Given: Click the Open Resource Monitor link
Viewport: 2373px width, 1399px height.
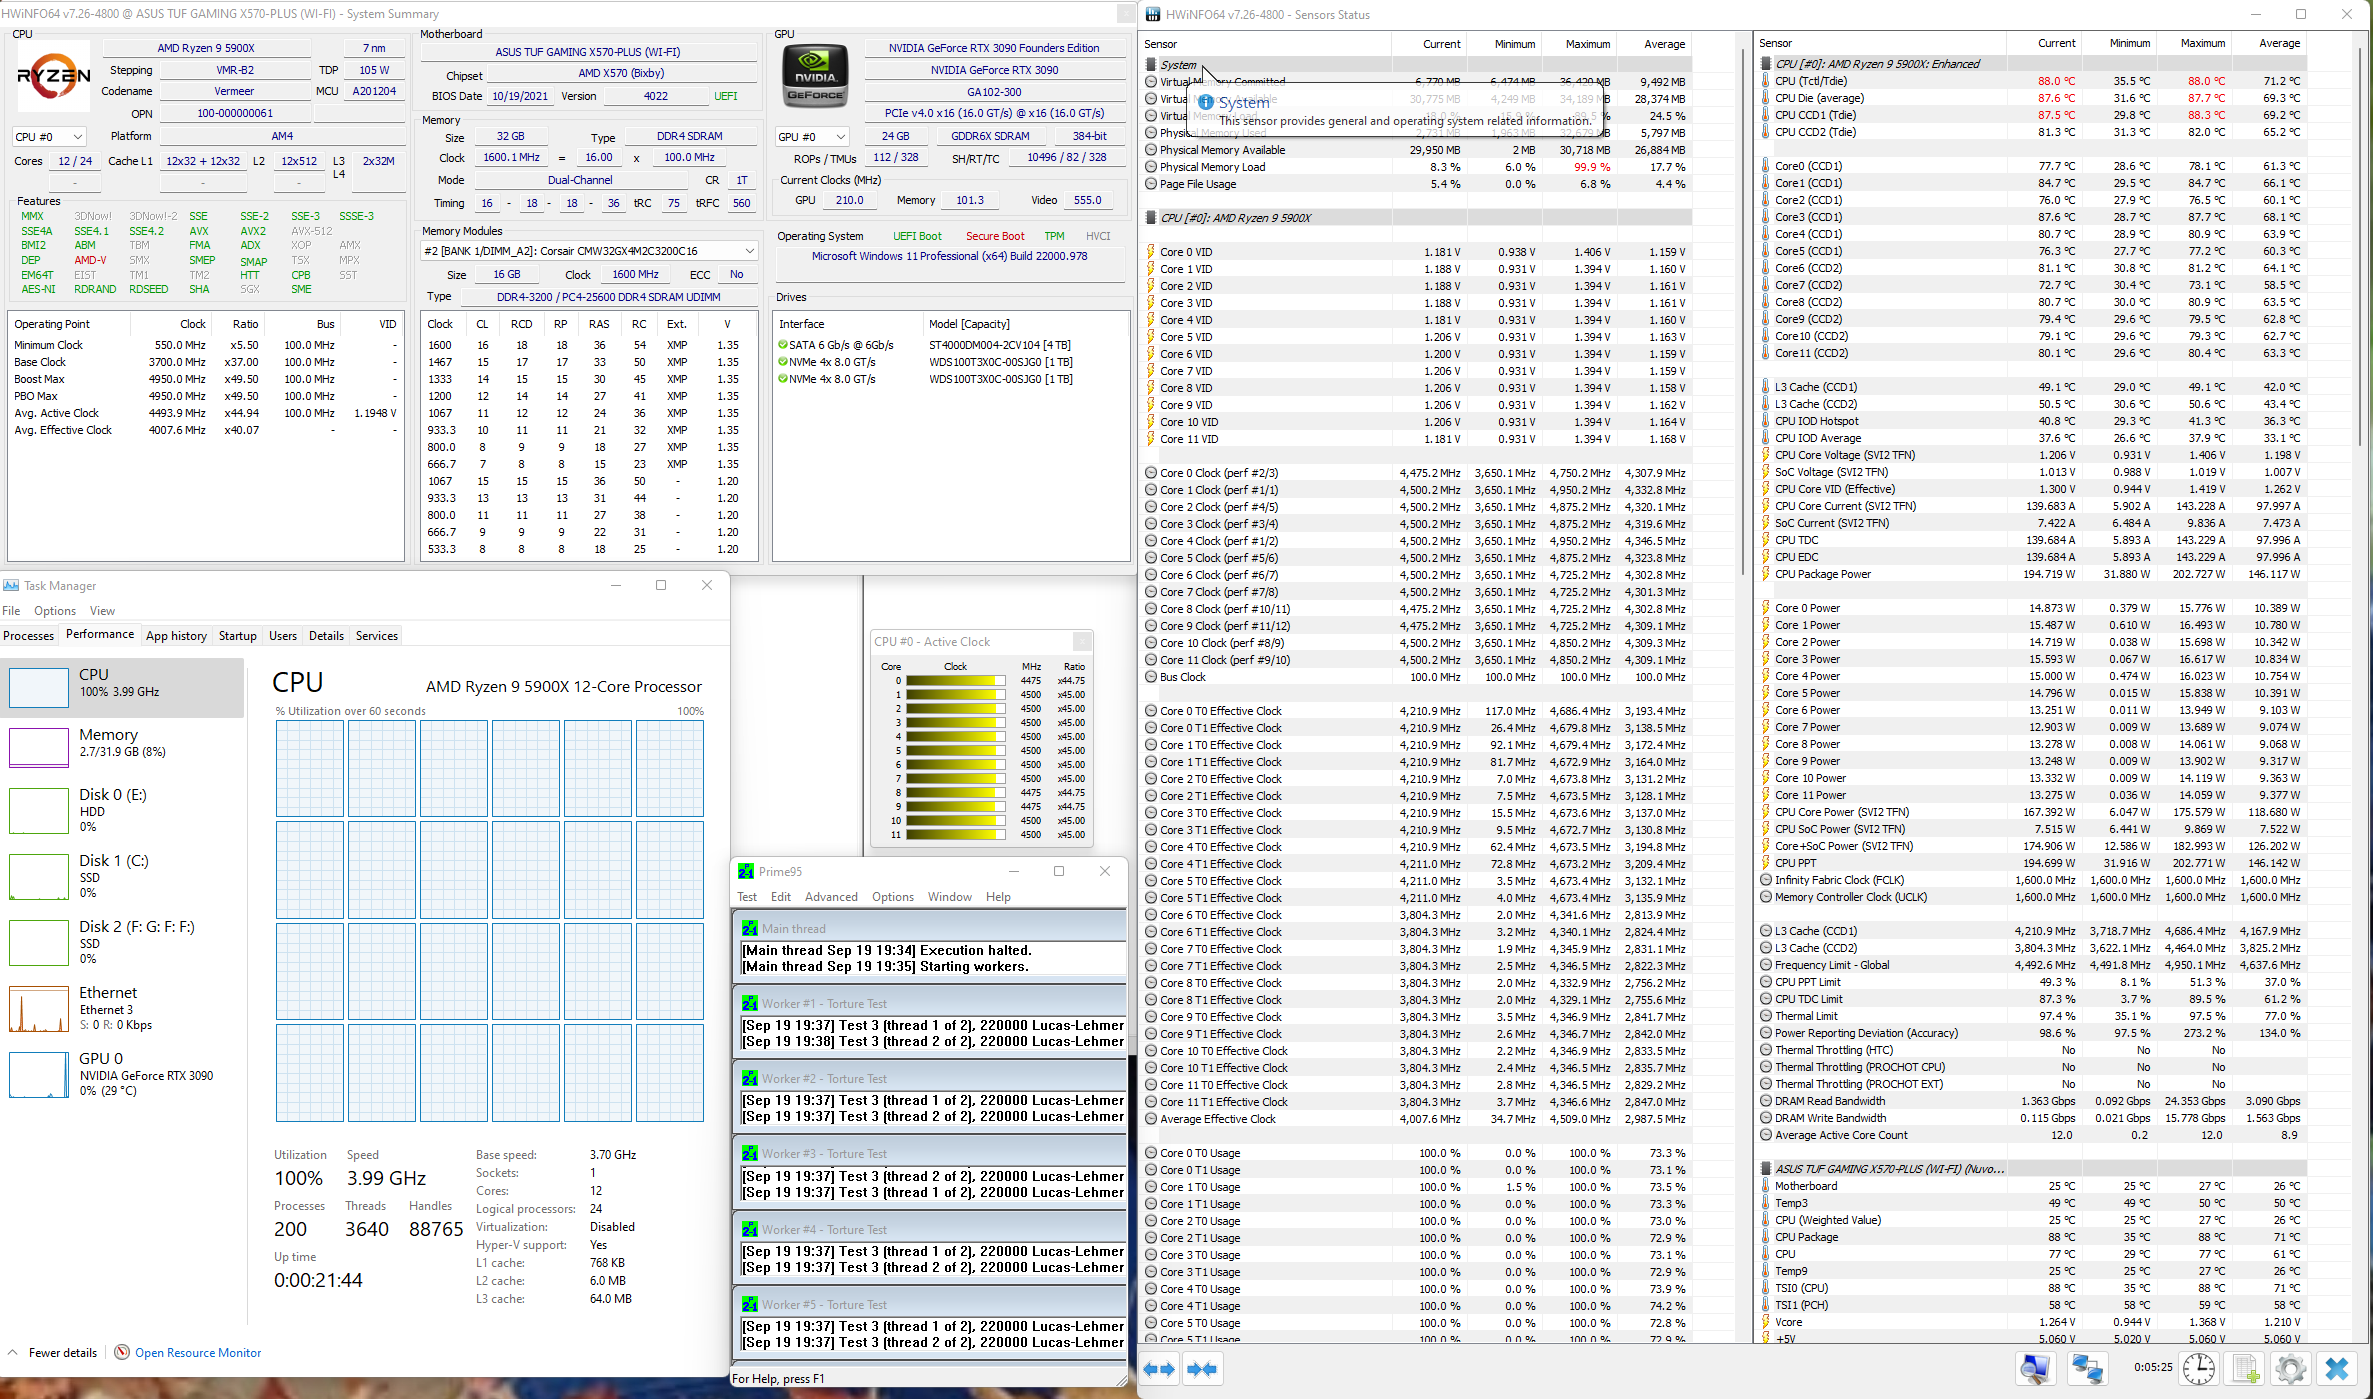Looking at the screenshot, I should click(x=198, y=1352).
